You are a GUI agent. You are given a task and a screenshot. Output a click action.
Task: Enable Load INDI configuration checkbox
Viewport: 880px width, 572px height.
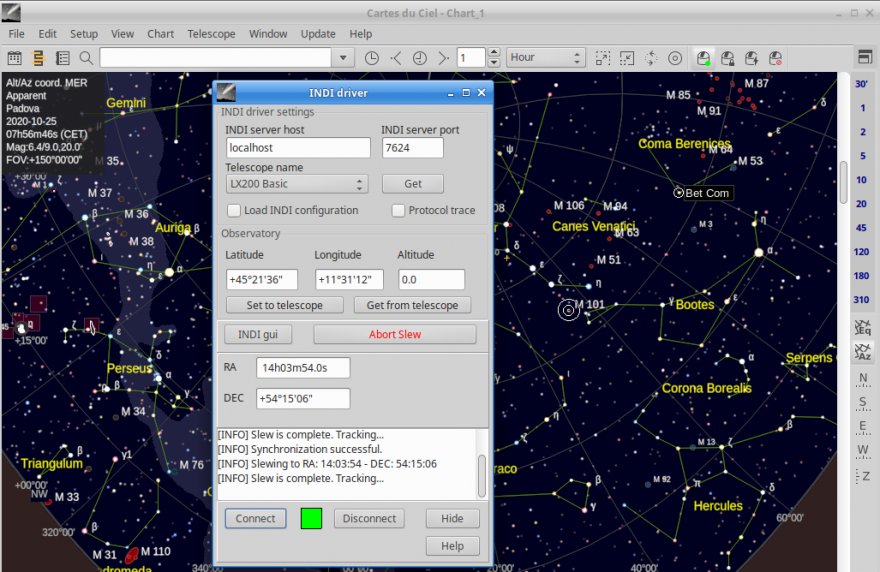pyautogui.click(x=234, y=211)
